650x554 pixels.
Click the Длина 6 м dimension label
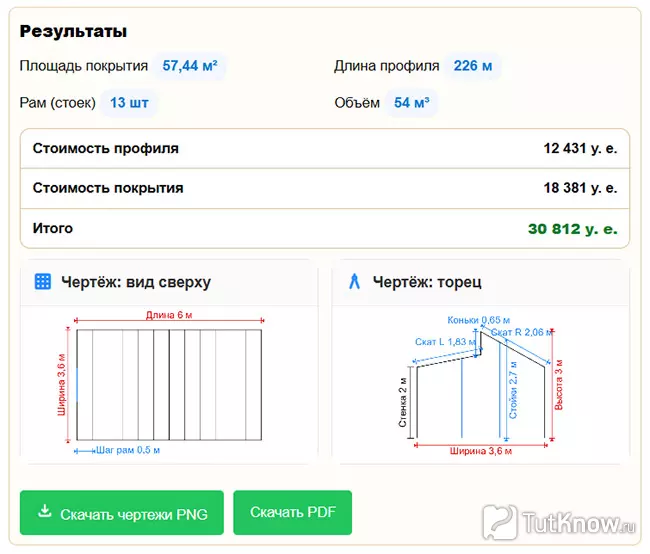click(x=169, y=315)
